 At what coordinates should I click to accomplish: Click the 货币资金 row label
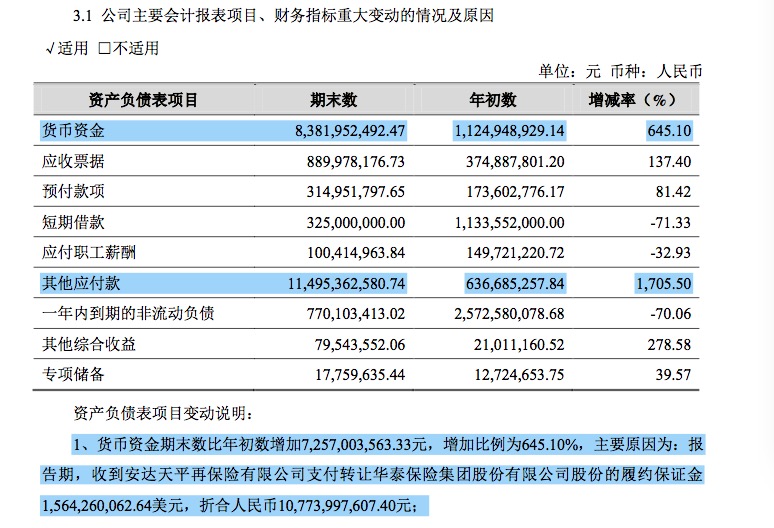pyautogui.click(x=73, y=131)
